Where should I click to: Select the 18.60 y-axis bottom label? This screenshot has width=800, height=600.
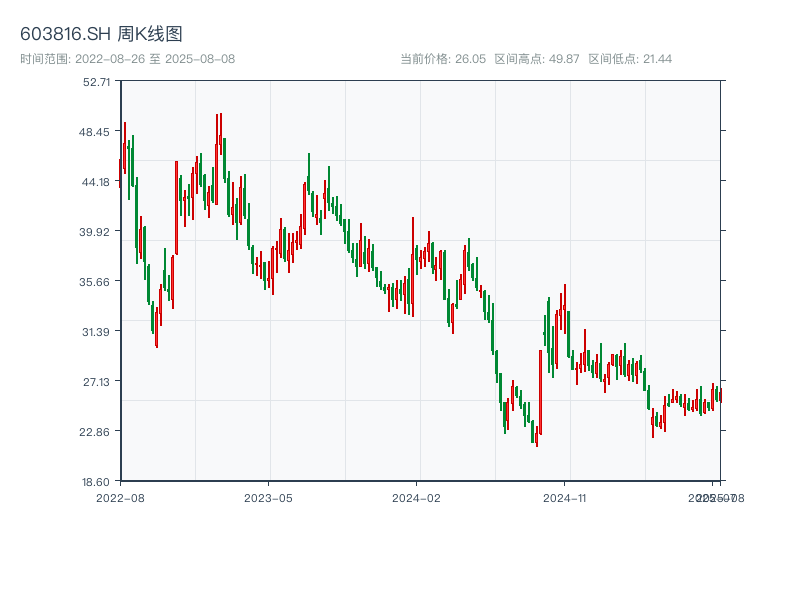[97, 482]
